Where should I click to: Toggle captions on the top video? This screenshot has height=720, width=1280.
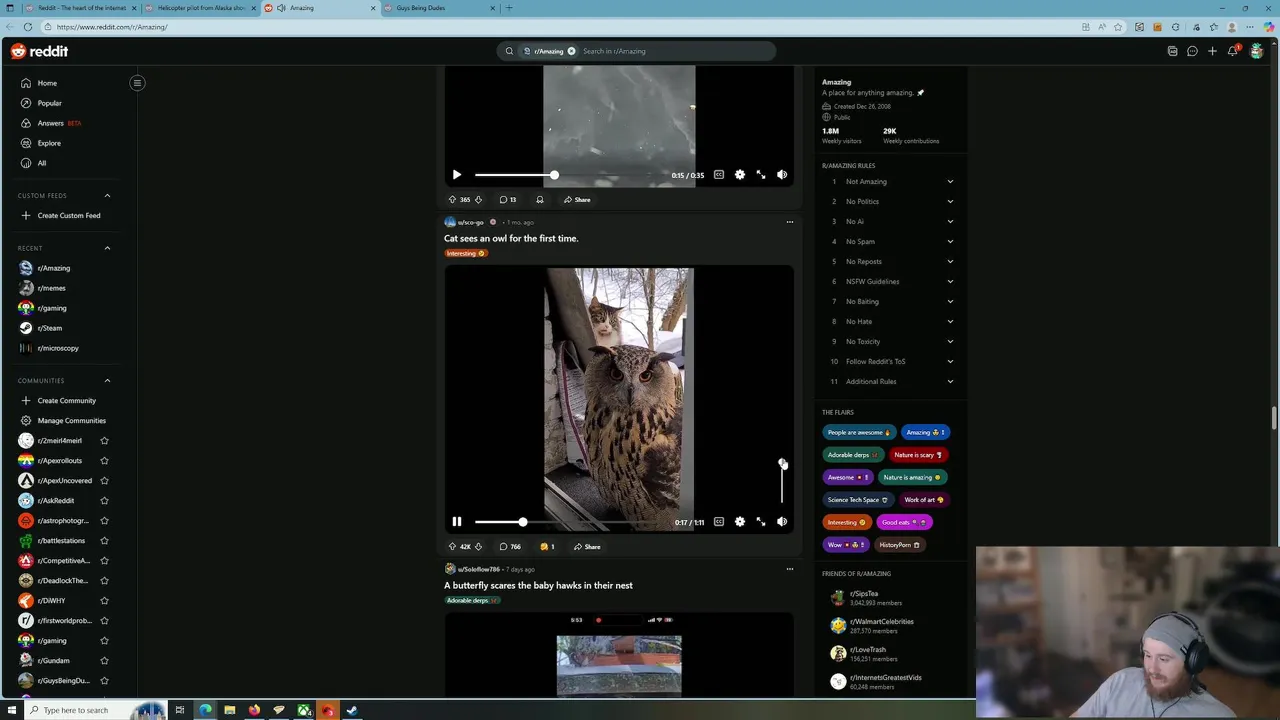click(x=719, y=175)
